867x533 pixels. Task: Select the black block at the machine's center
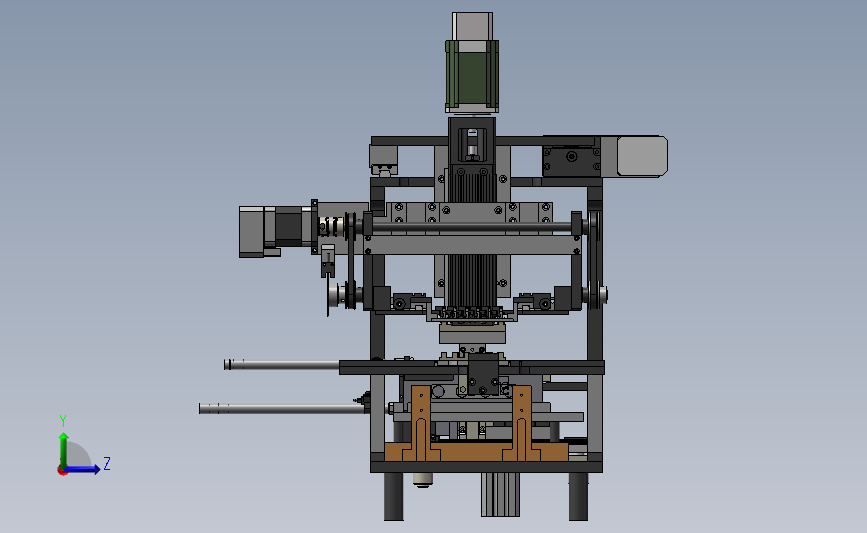pos(483,374)
